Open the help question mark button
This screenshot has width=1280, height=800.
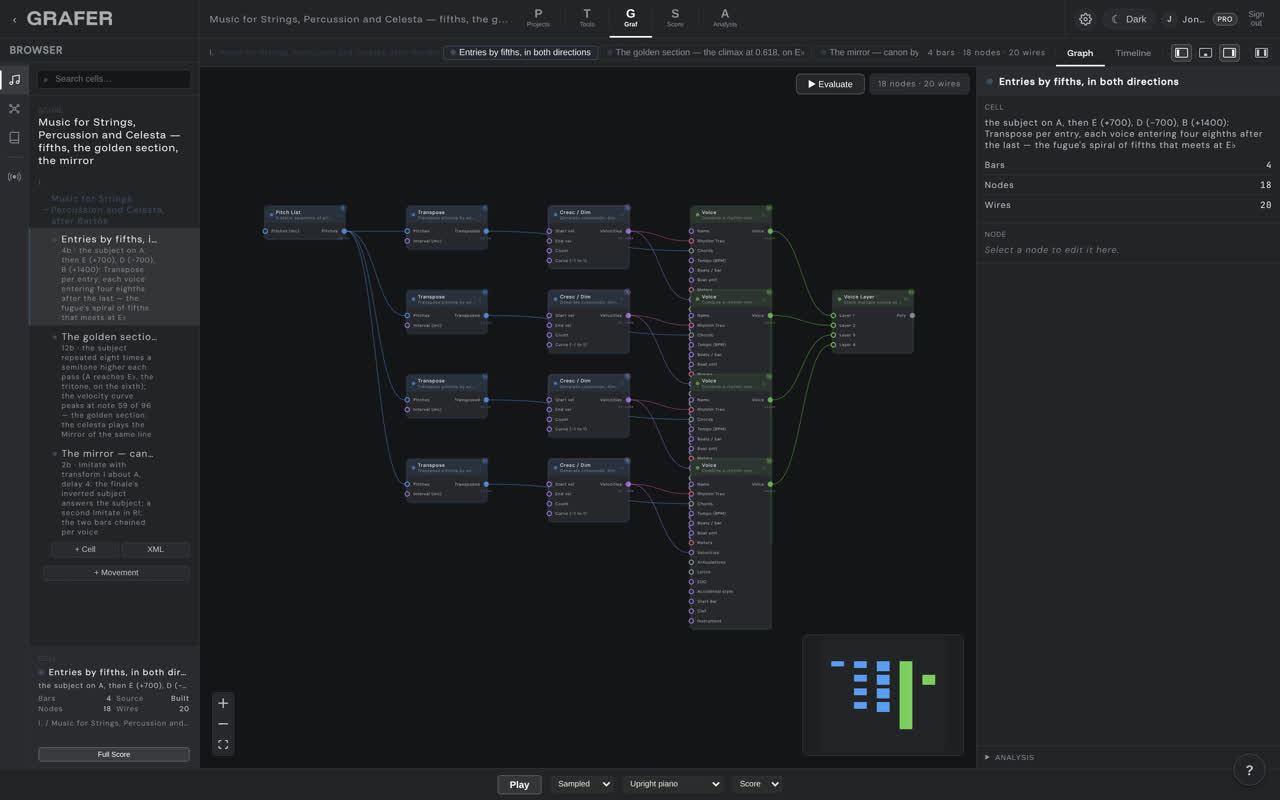pyautogui.click(x=1249, y=770)
